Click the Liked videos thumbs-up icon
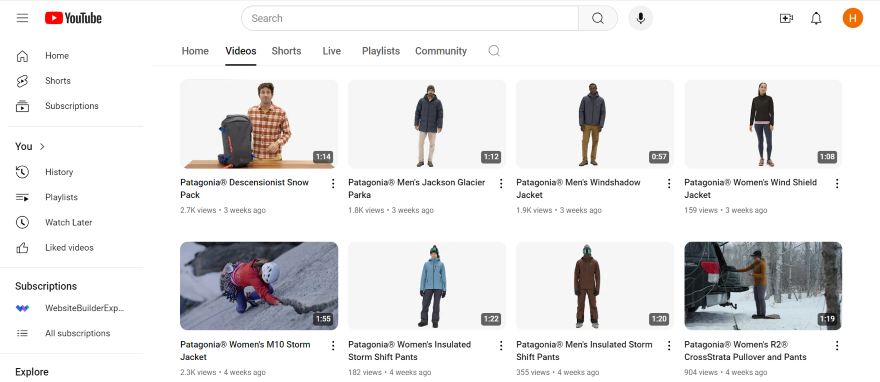The height and width of the screenshot is (382, 880). pyautogui.click(x=22, y=247)
